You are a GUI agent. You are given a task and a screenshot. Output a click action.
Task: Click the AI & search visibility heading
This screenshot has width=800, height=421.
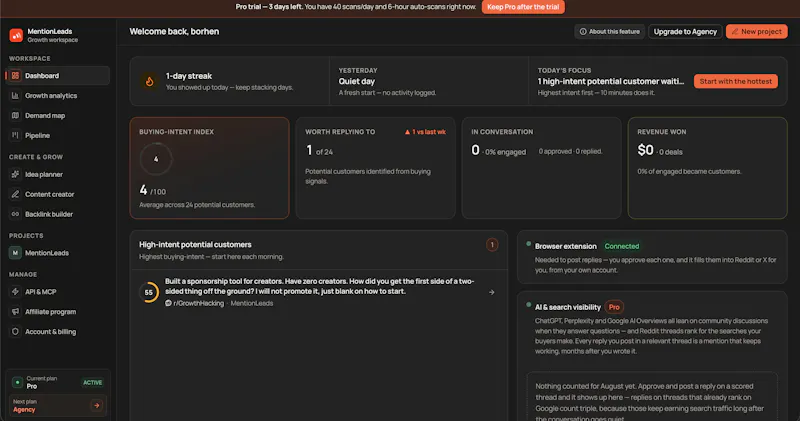(x=568, y=307)
